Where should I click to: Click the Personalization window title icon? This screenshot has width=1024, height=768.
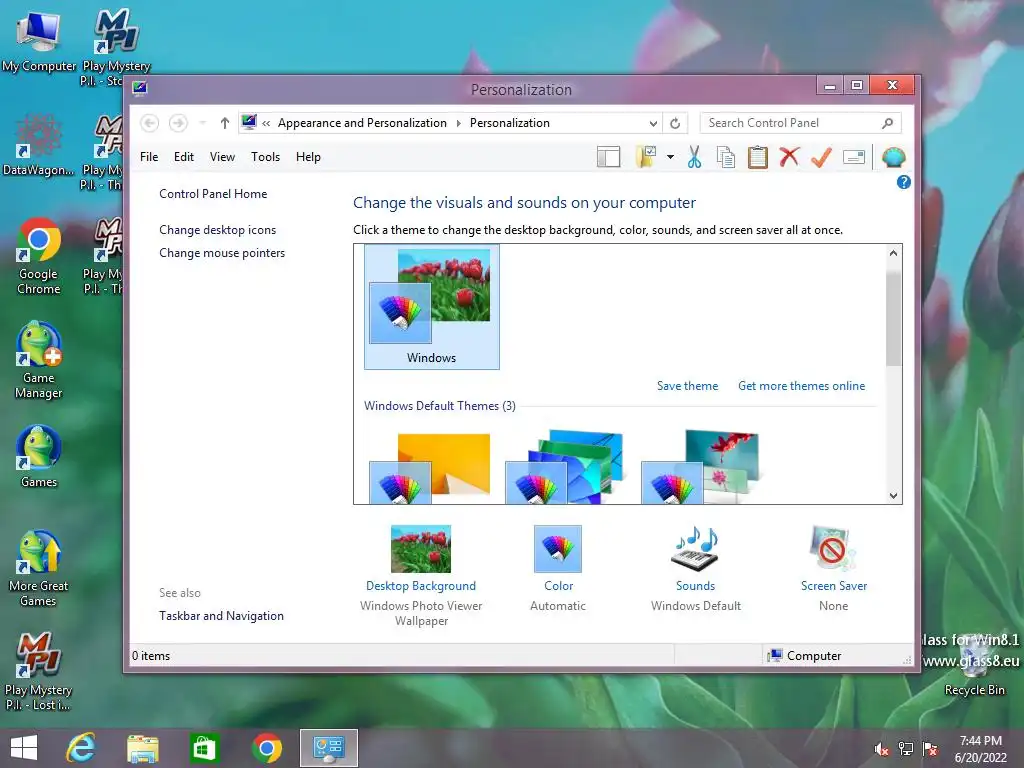[x=139, y=88]
